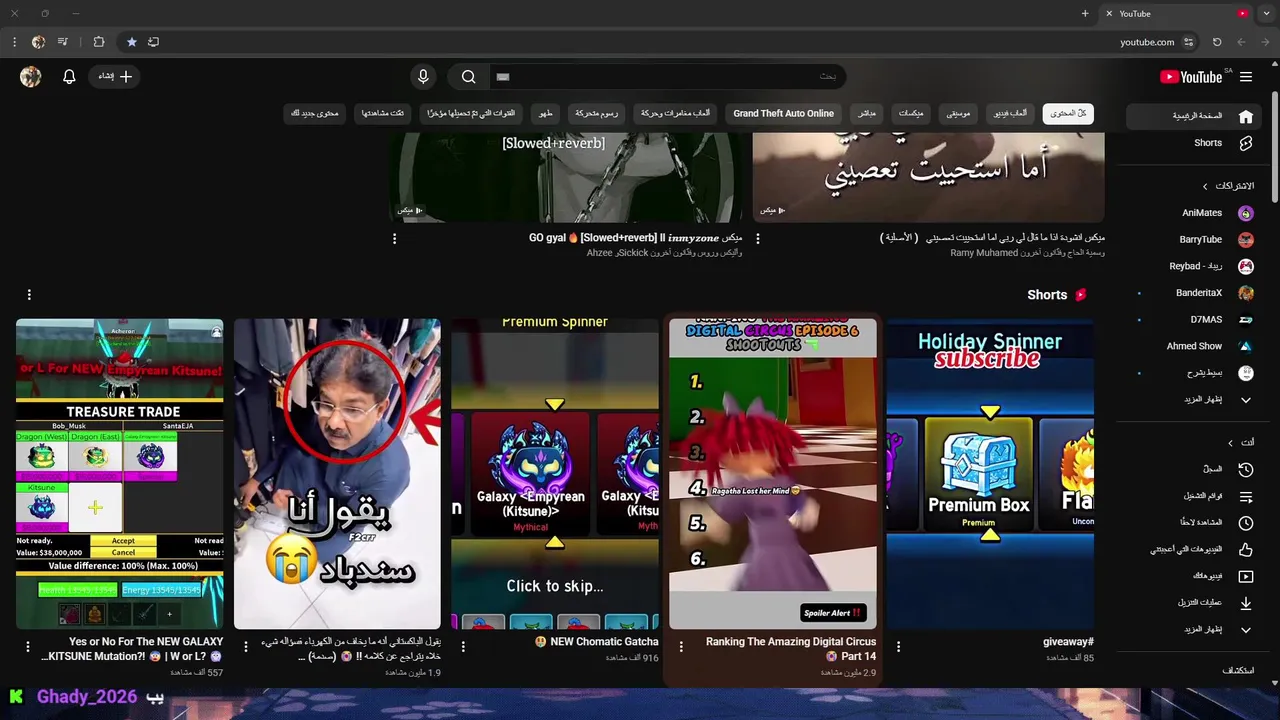
Task: Open Reybad channel subscription
Action: [x=1195, y=266]
